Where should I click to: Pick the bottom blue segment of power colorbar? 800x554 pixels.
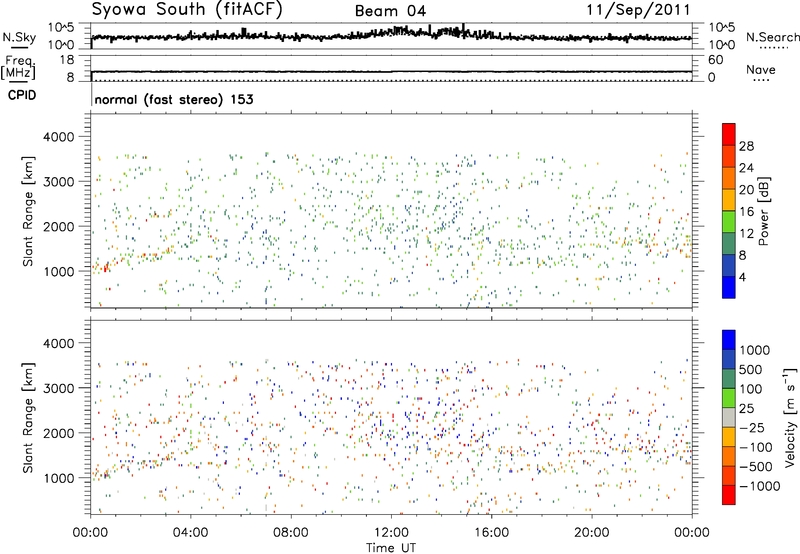[729, 287]
